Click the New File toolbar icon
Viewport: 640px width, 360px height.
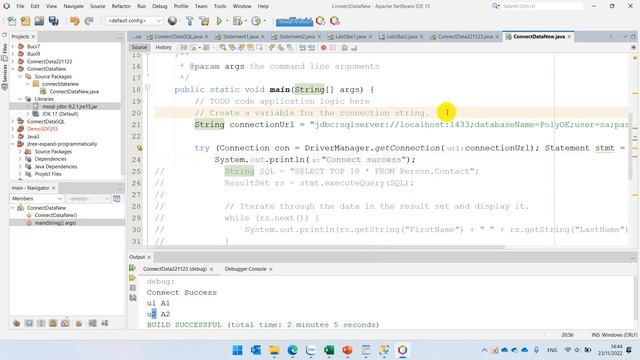coord(12,21)
